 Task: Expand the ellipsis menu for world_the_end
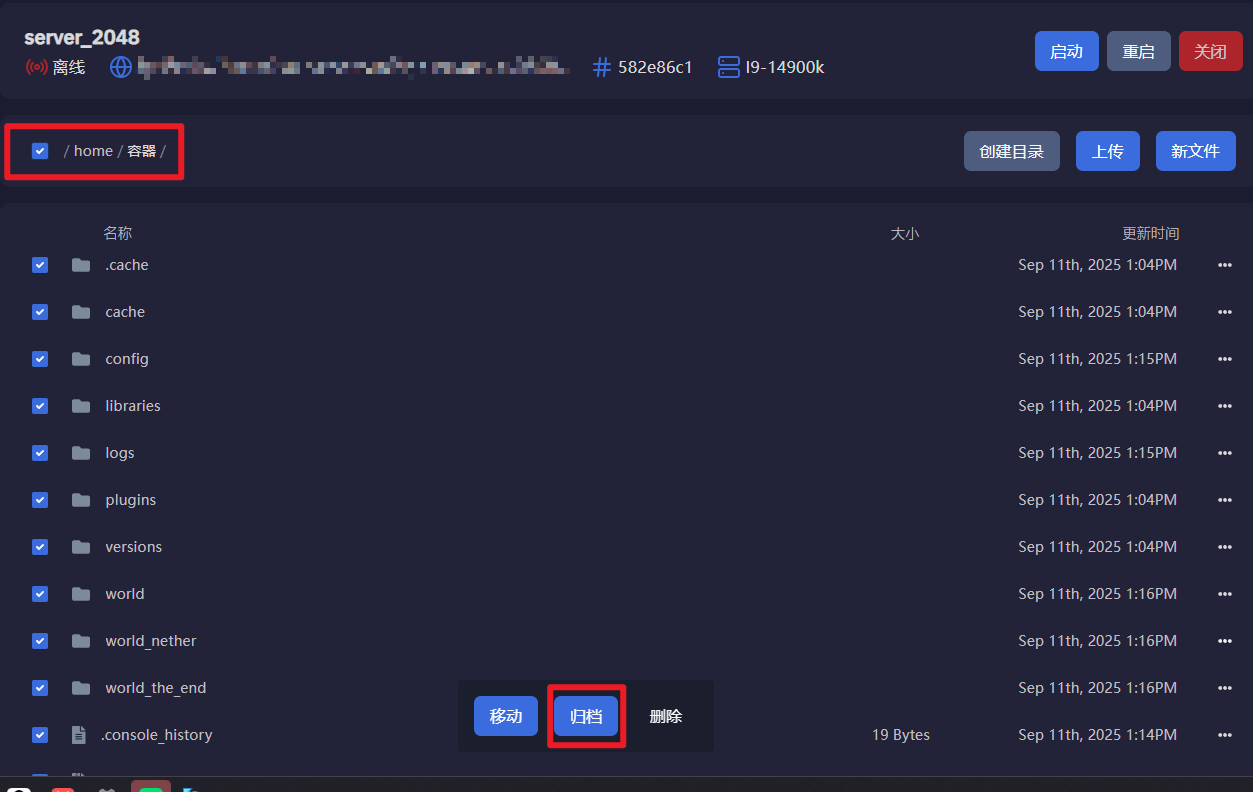(x=1225, y=688)
